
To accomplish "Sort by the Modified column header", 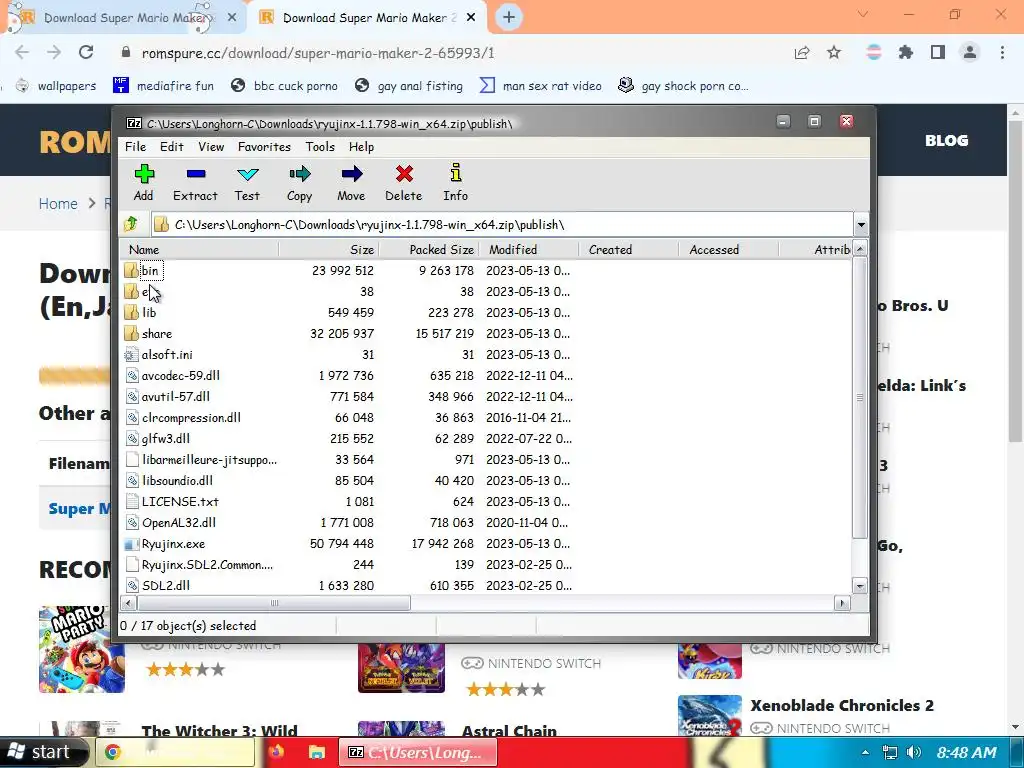I will (x=528, y=249).
